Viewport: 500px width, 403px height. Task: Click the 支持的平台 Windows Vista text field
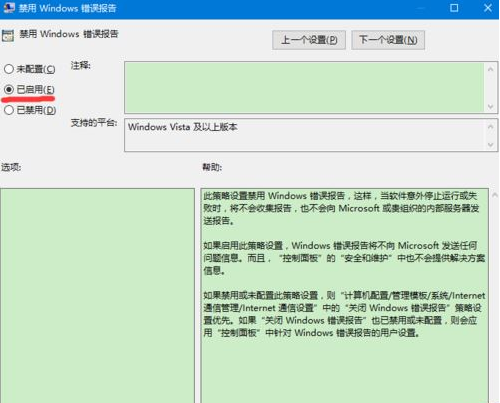pos(305,135)
